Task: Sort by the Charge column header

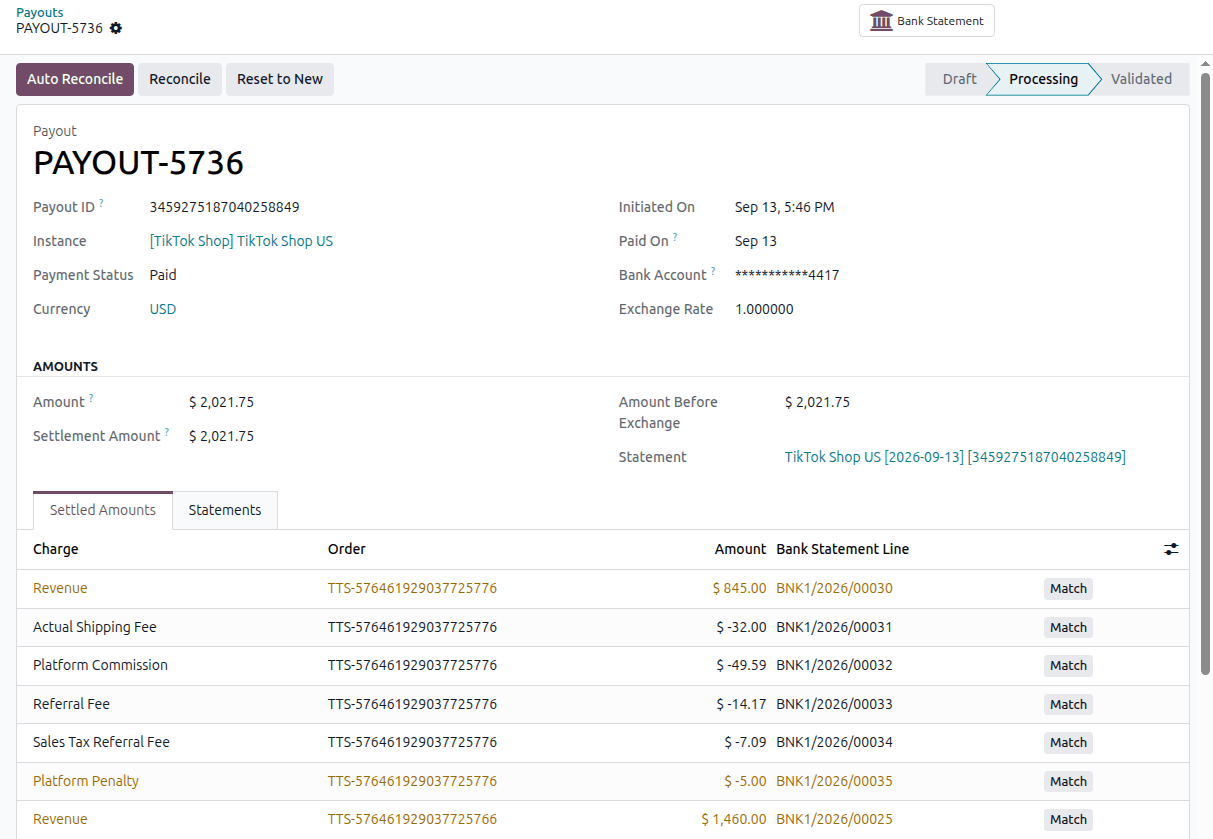Action: [x=56, y=549]
